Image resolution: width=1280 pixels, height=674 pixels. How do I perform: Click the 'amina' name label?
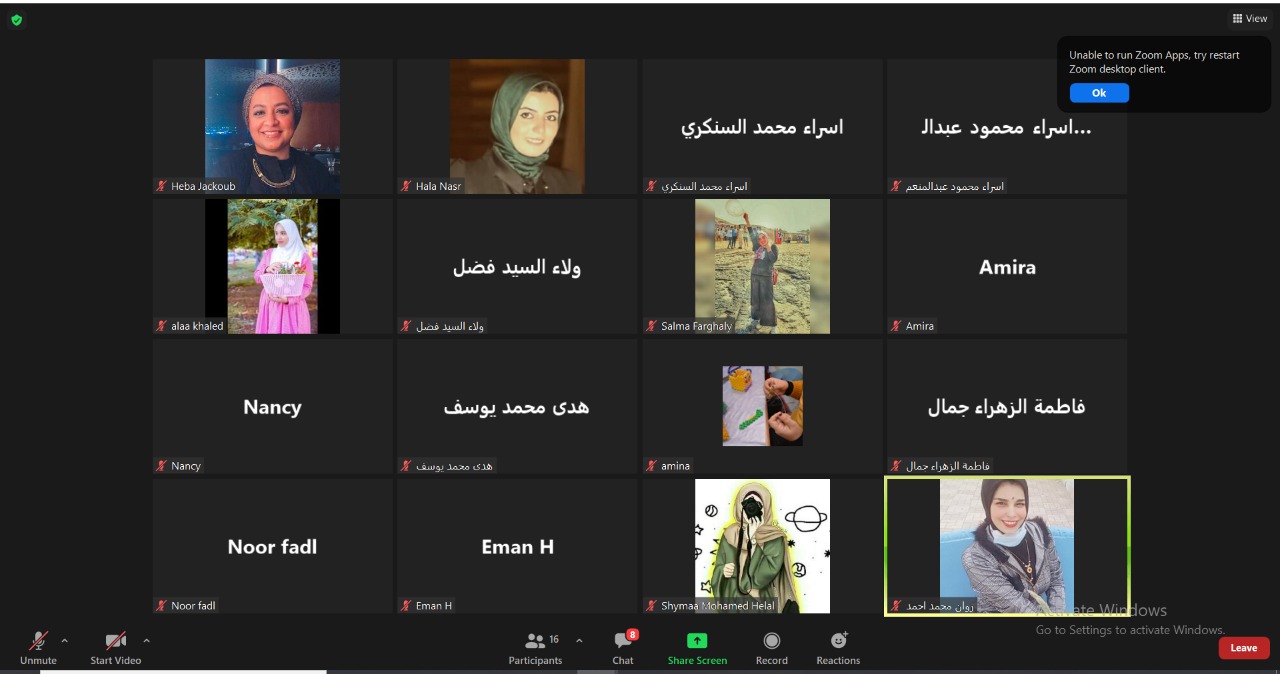pos(675,466)
